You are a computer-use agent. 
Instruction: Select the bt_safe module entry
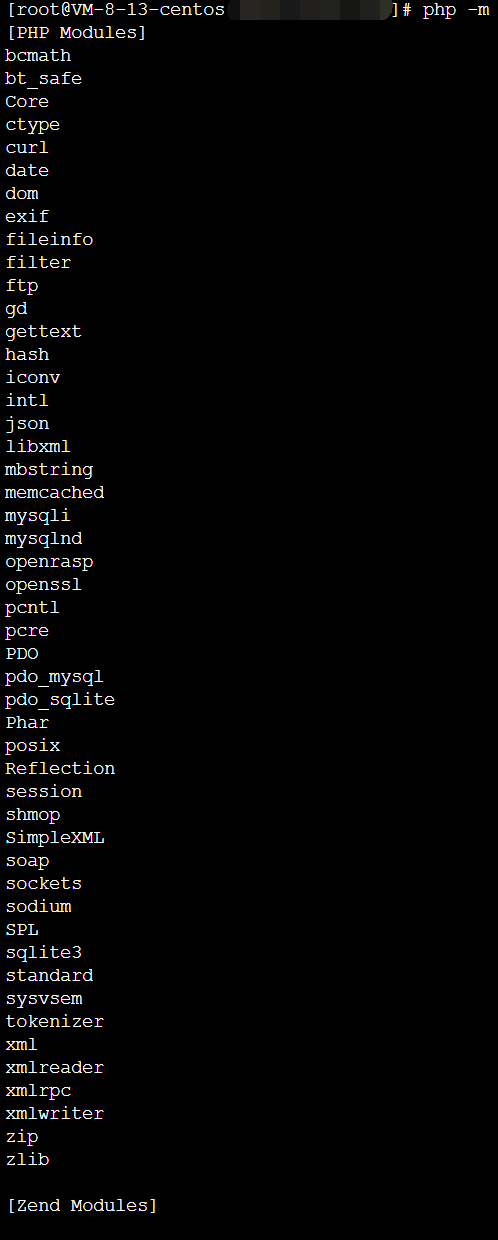point(44,79)
